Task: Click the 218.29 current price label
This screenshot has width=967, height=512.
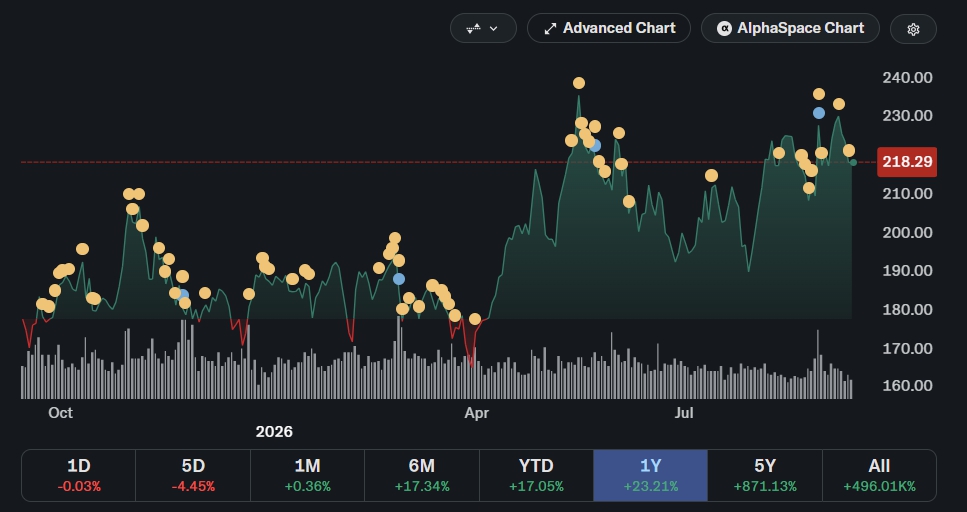Action: click(x=907, y=162)
